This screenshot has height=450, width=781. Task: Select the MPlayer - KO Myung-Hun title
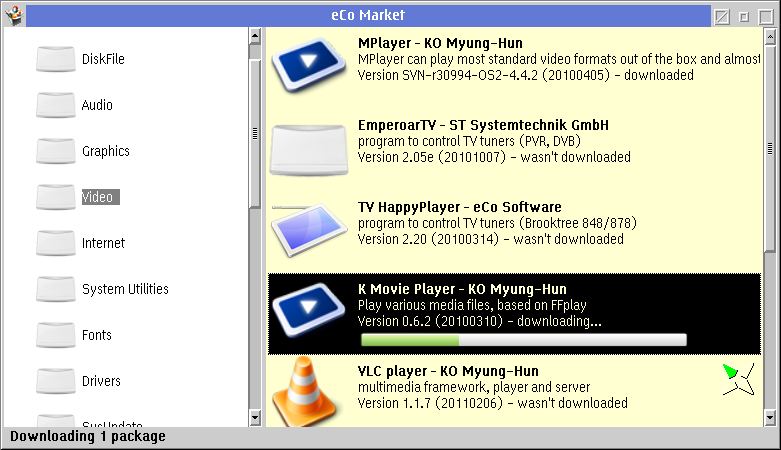(440, 43)
